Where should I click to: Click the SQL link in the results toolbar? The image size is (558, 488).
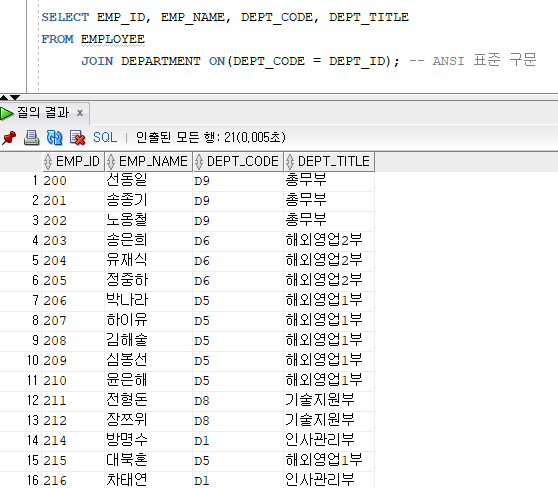(x=105, y=137)
